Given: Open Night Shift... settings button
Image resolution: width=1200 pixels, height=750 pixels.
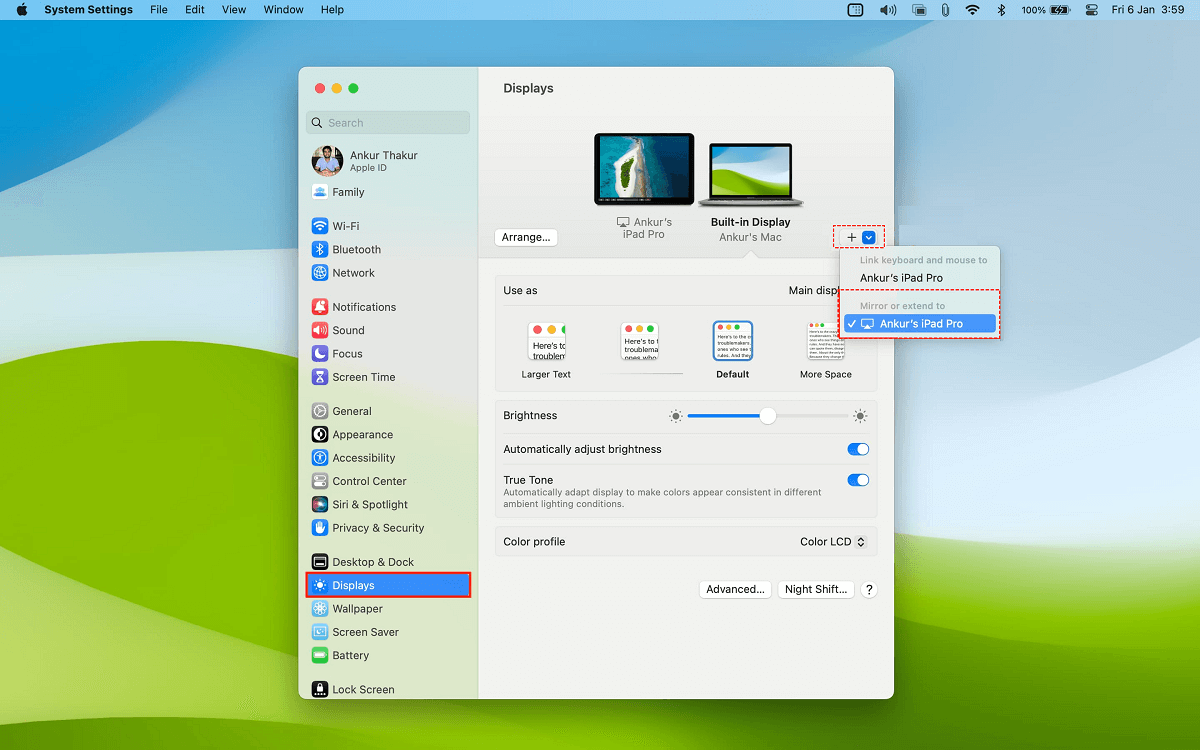Looking at the screenshot, I should tap(816, 590).
